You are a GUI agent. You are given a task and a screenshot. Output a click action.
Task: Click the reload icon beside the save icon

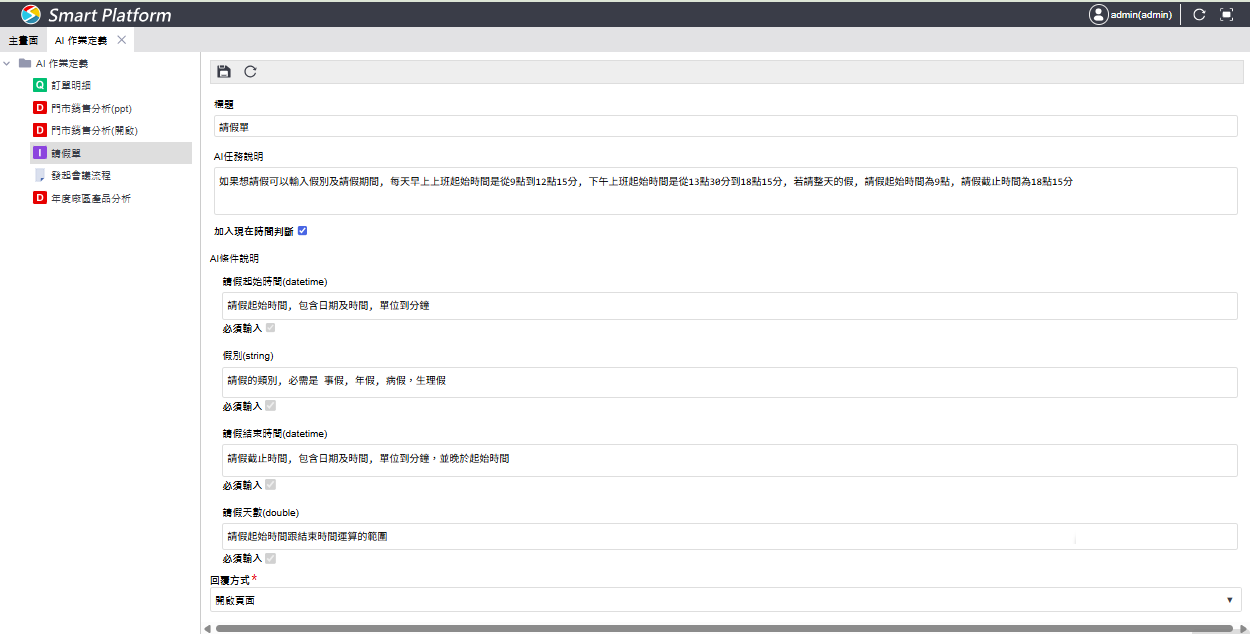pos(250,71)
